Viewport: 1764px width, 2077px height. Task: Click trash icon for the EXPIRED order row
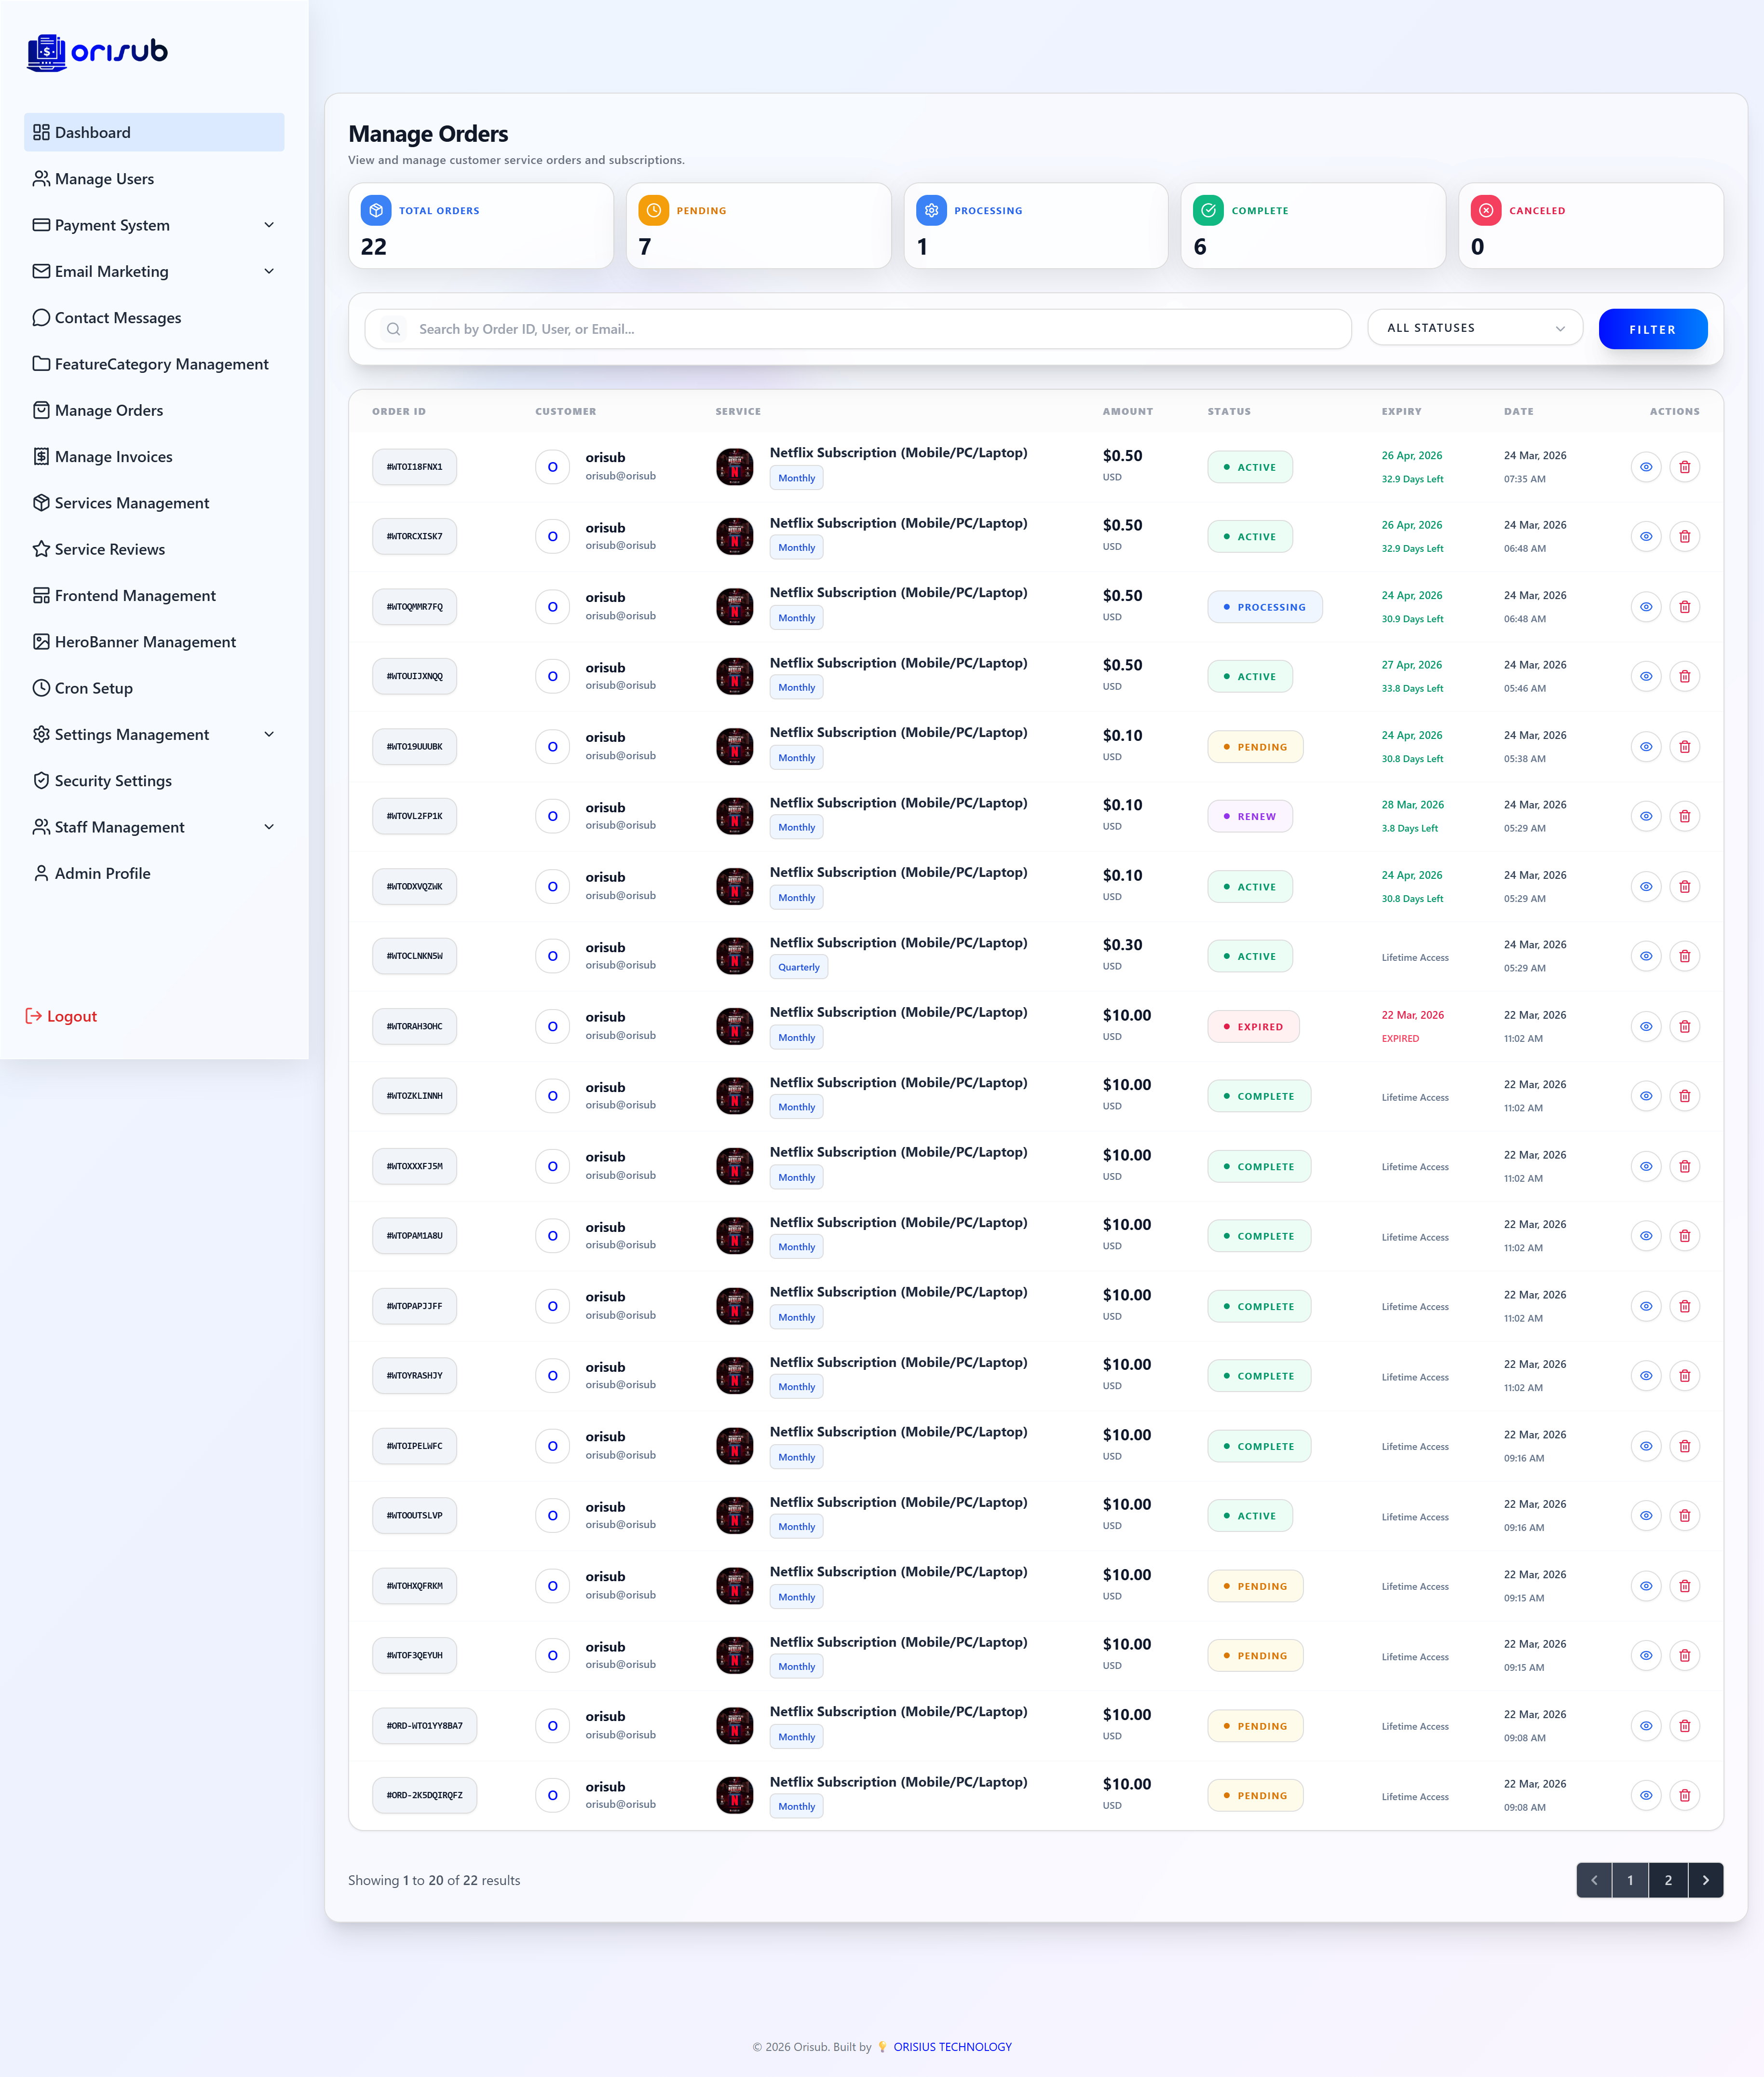pyautogui.click(x=1684, y=1026)
